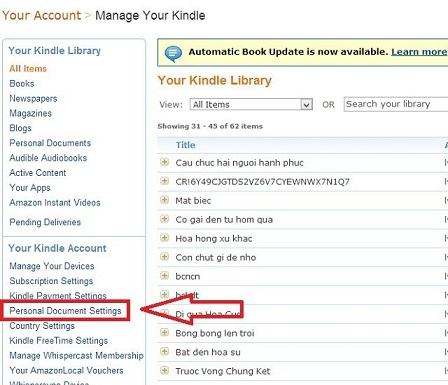Sort by the Title column header
Viewport: 448px width, 385px height.
click(186, 145)
